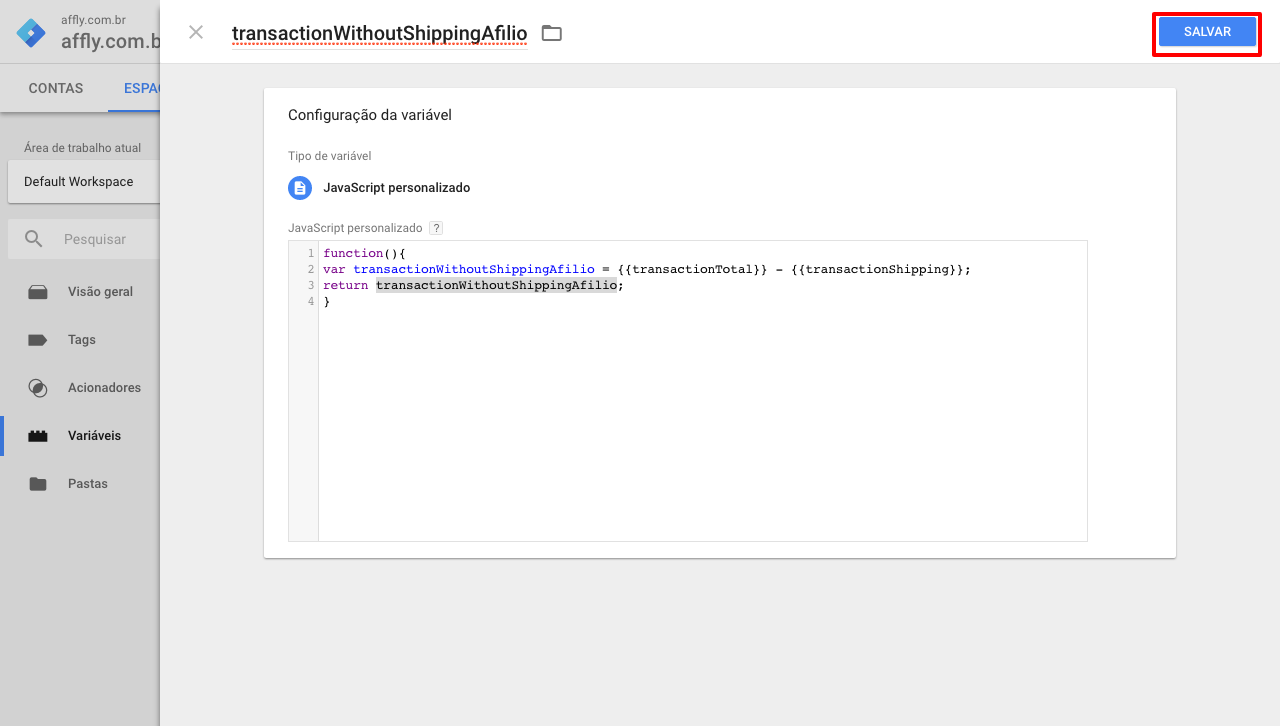Open the Default Workspace selector

(80, 182)
